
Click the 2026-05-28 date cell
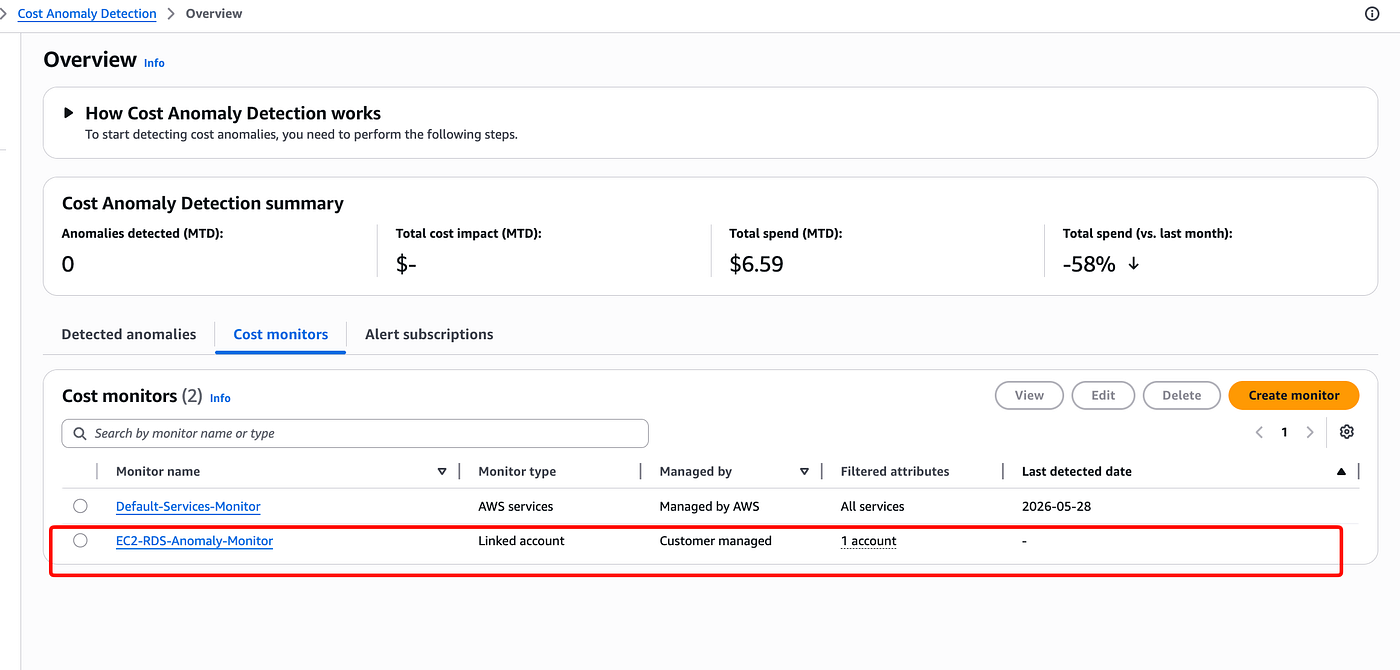1056,507
